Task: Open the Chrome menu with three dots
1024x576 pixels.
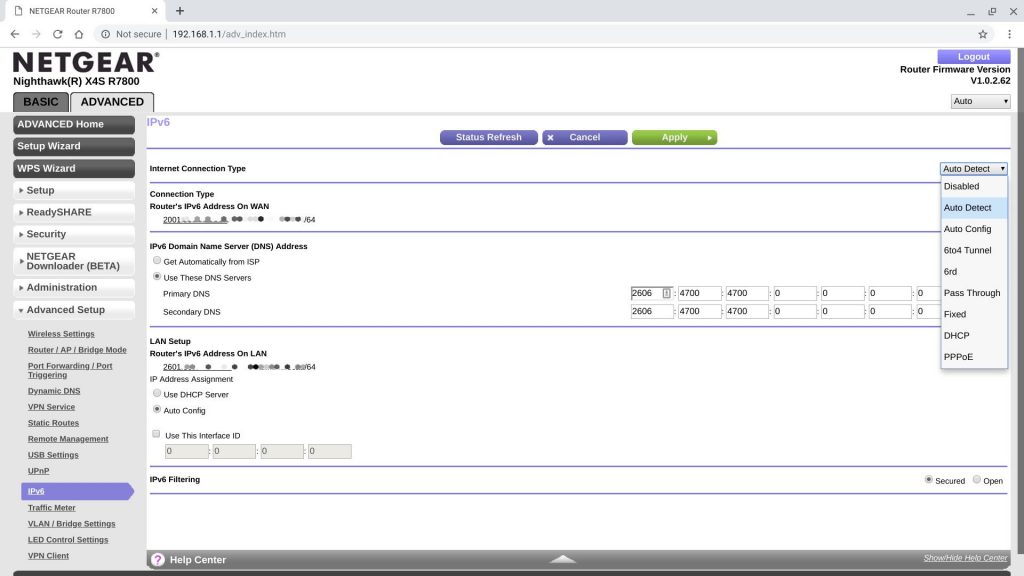Action: 1009,34
